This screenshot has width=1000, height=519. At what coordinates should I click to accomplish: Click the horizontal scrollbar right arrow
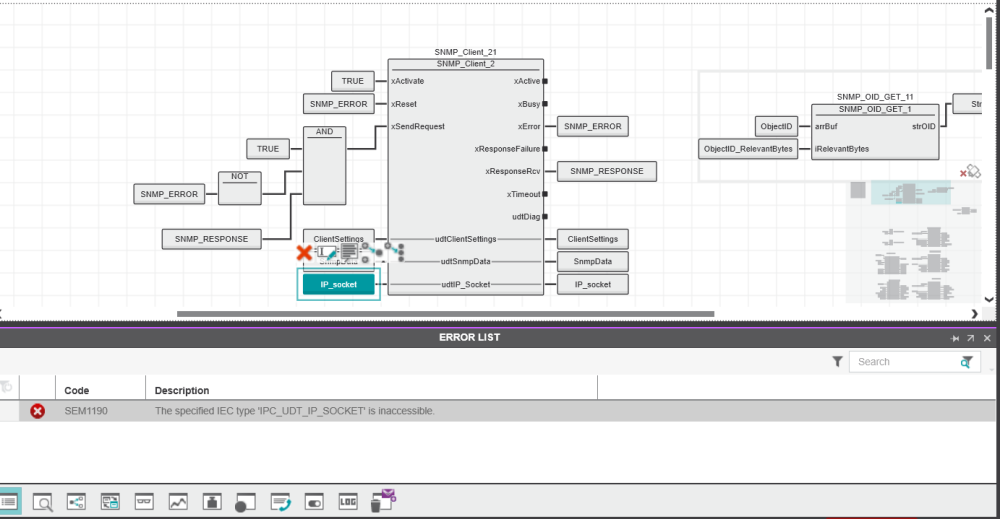coord(974,314)
